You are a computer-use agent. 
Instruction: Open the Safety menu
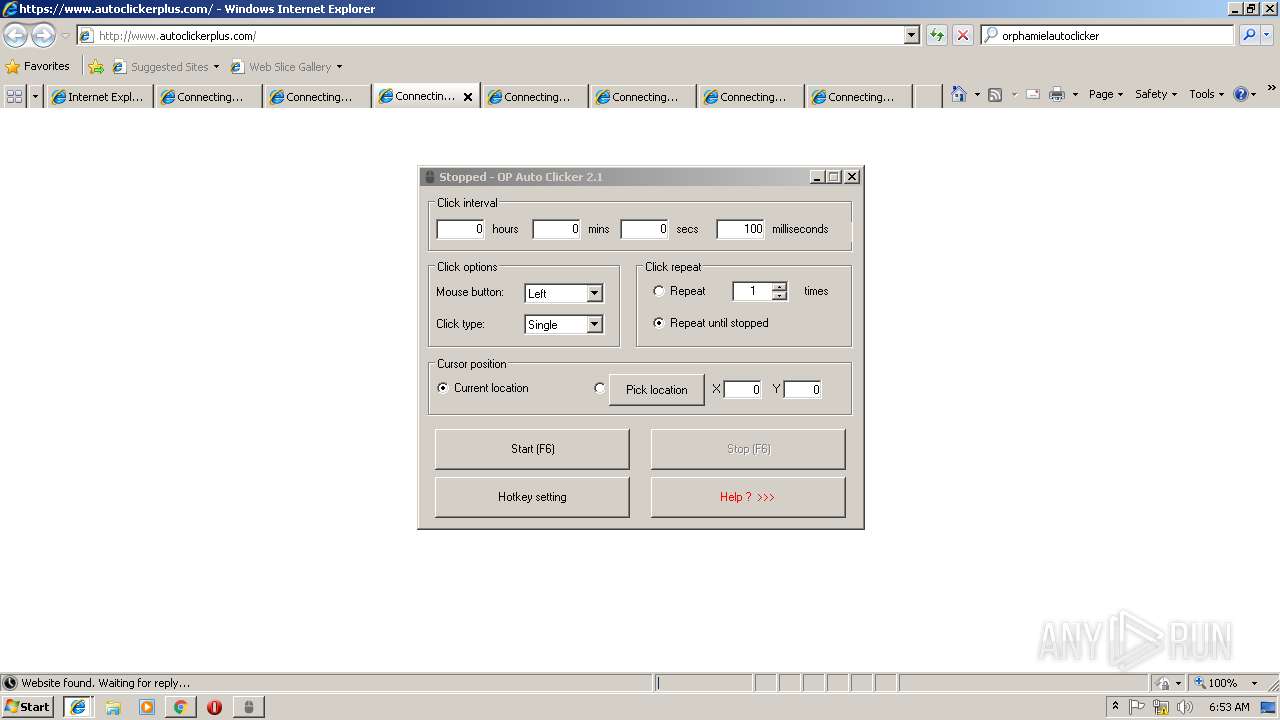pos(1156,94)
